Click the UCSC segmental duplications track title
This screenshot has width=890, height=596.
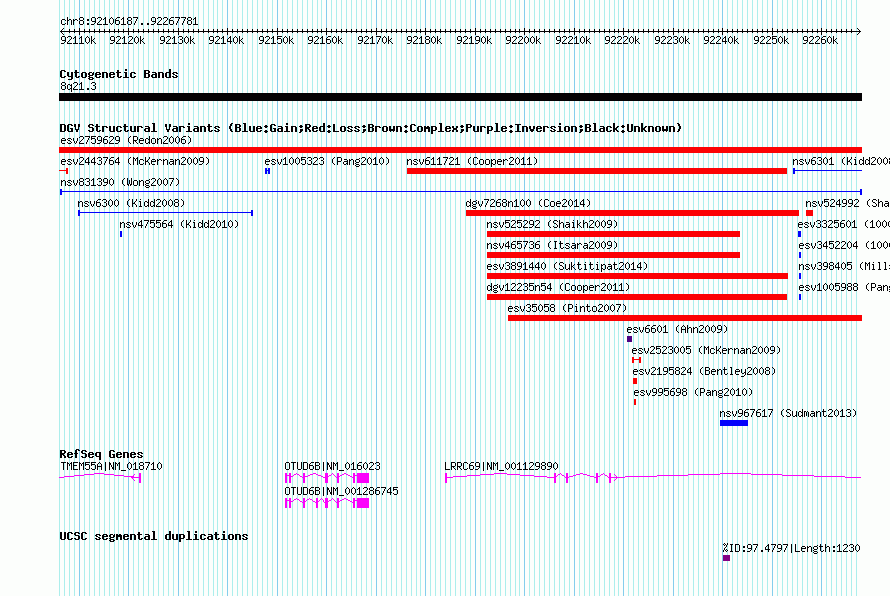point(154,536)
